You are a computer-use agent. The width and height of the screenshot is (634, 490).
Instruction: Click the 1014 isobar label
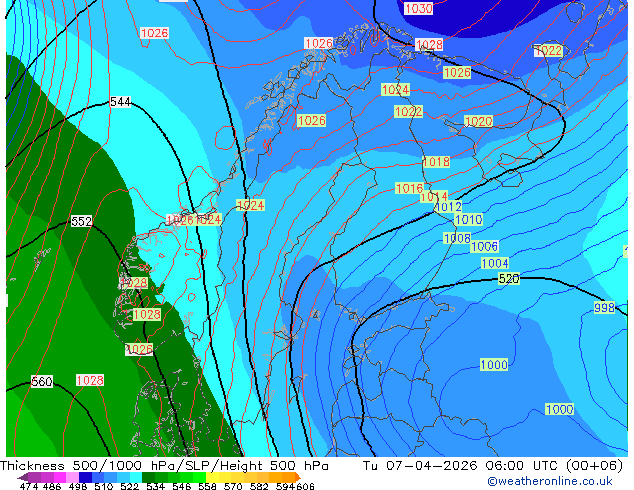pos(434,196)
